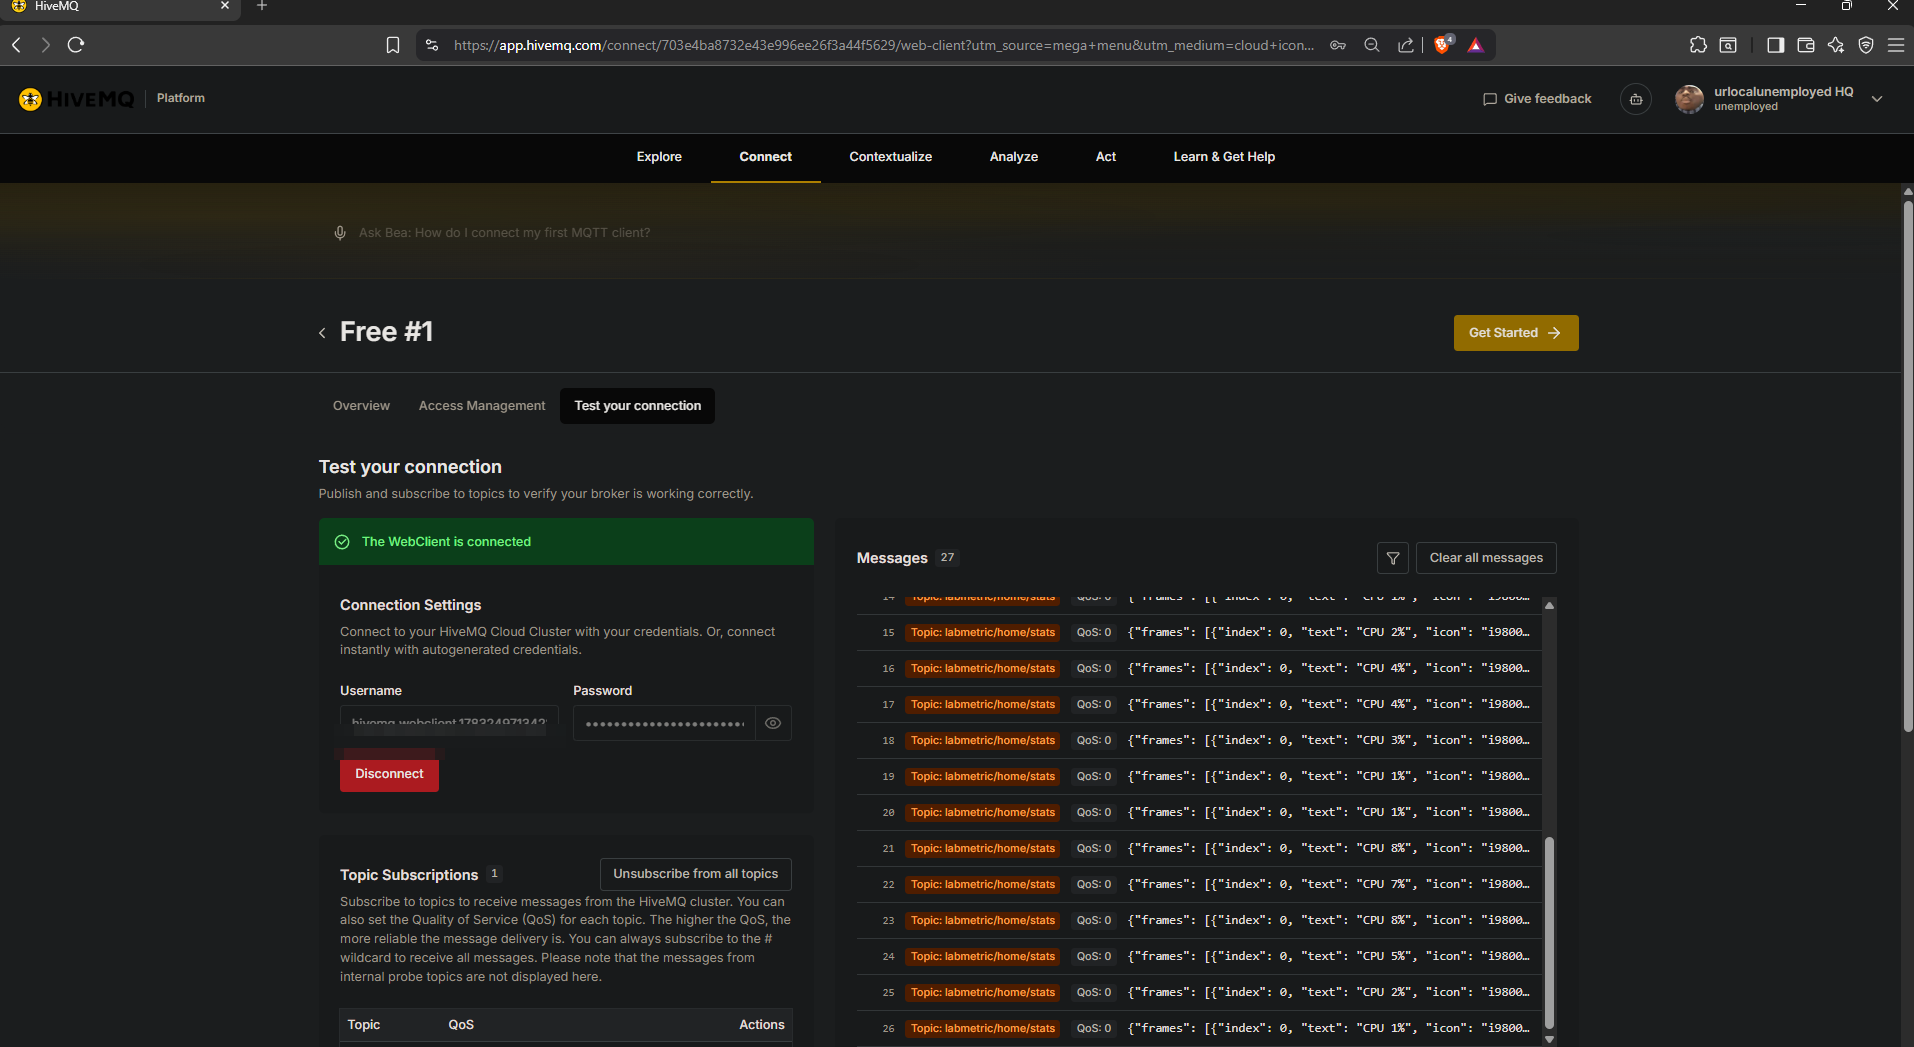Open the Analyze menu
1914x1047 pixels.
[x=1014, y=157]
